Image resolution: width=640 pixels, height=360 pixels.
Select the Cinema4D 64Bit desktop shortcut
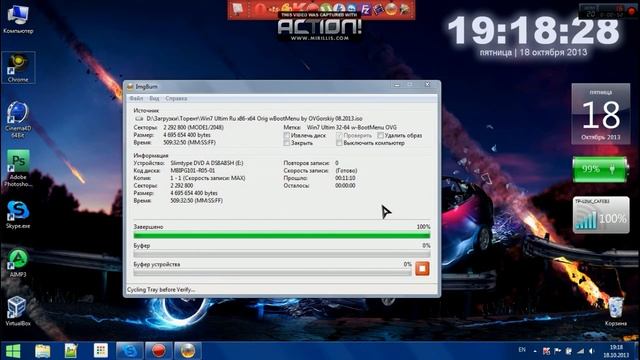18,119
